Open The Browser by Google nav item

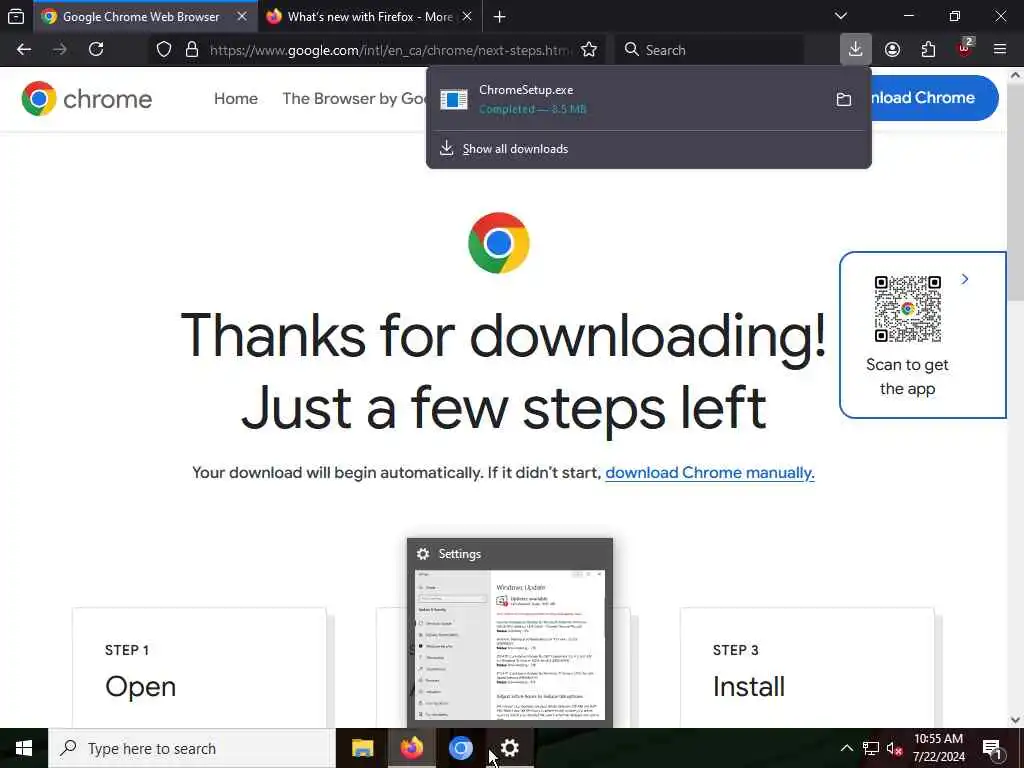click(354, 99)
